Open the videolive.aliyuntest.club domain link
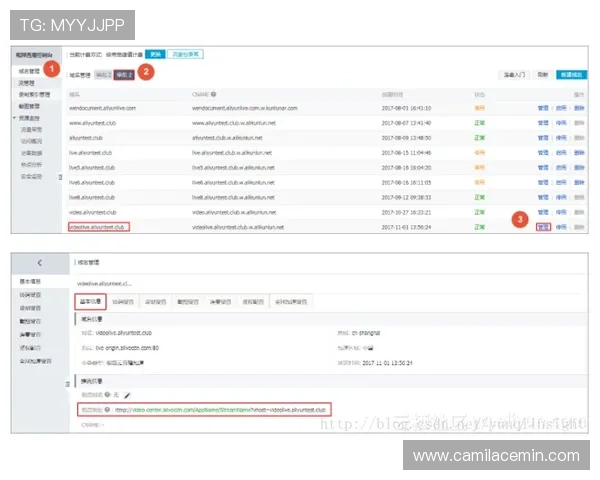This screenshot has height=480, width=600. click(x=97, y=228)
